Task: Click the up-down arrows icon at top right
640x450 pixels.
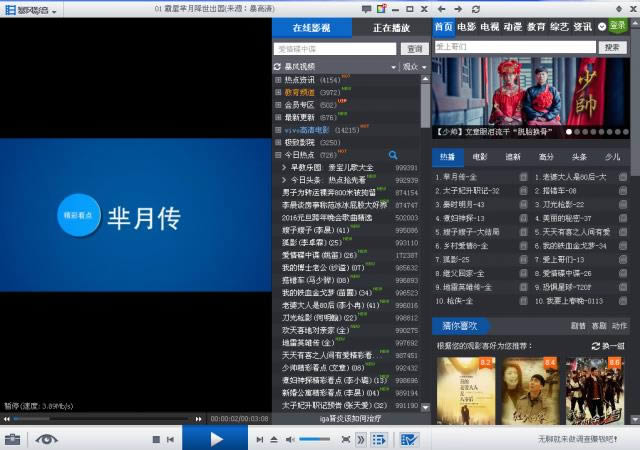Action: point(619,9)
